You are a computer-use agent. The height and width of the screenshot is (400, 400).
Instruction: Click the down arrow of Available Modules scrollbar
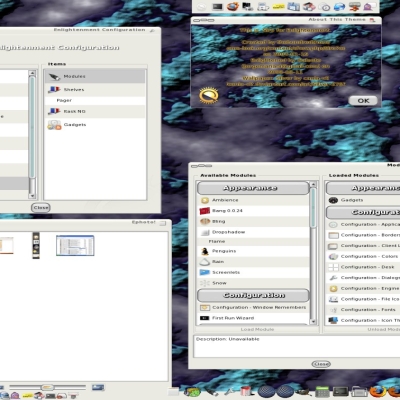coord(313,322)
